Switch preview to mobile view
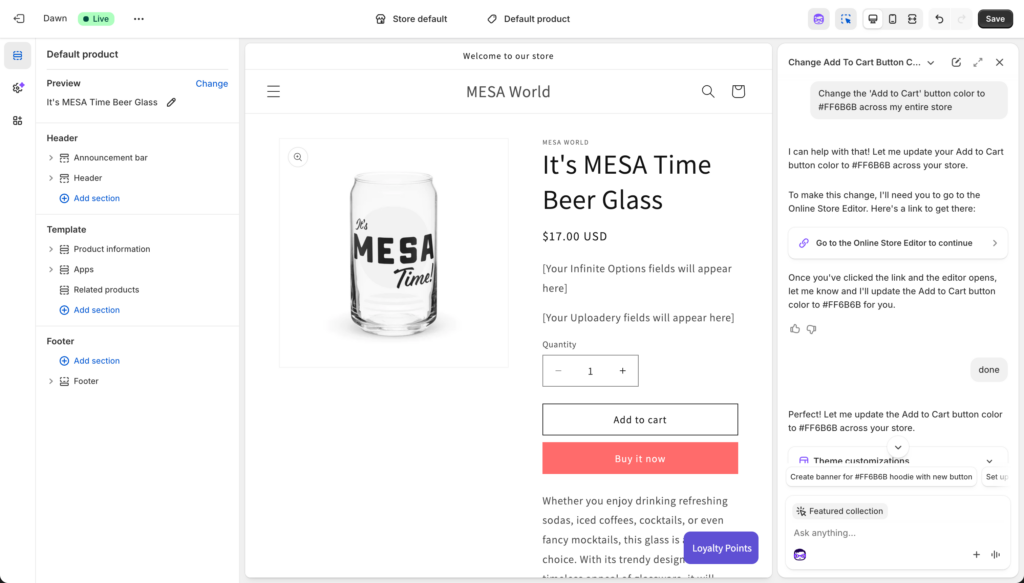The height and width of the screenshot is (583, 1024). pos(893,19)
